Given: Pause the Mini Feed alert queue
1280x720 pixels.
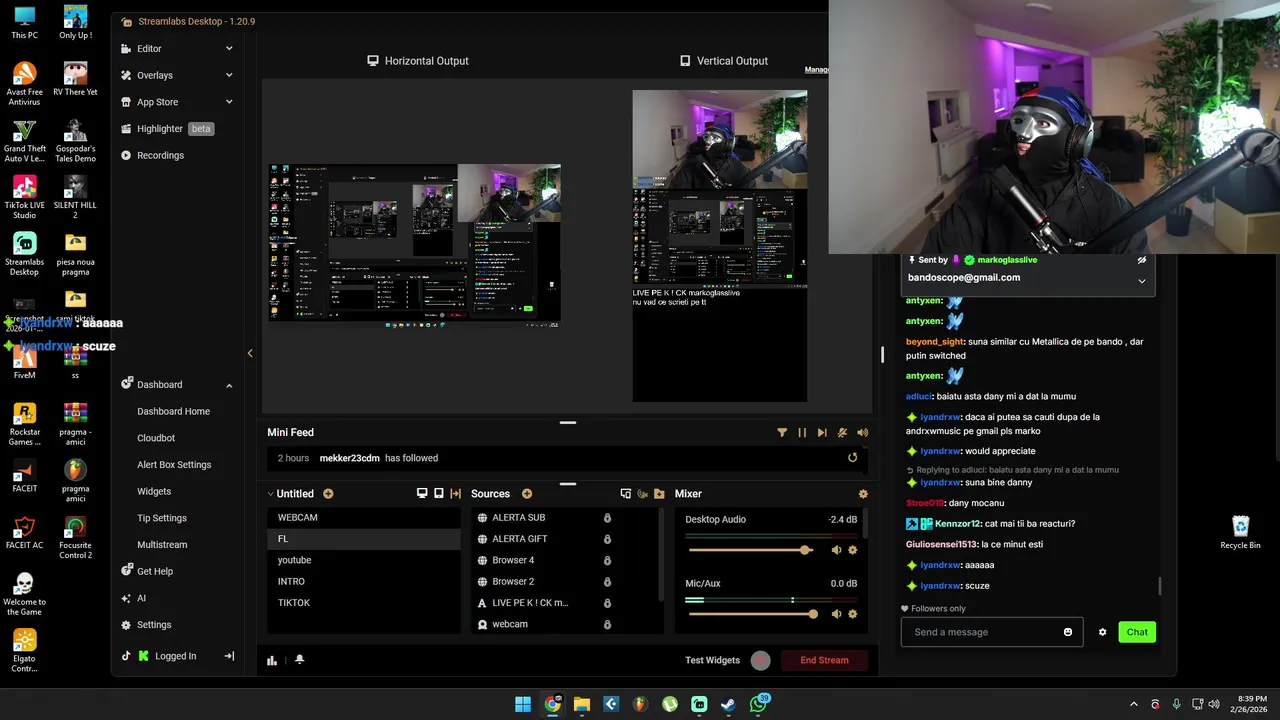Looking at the screenshot, I should 802,433.
